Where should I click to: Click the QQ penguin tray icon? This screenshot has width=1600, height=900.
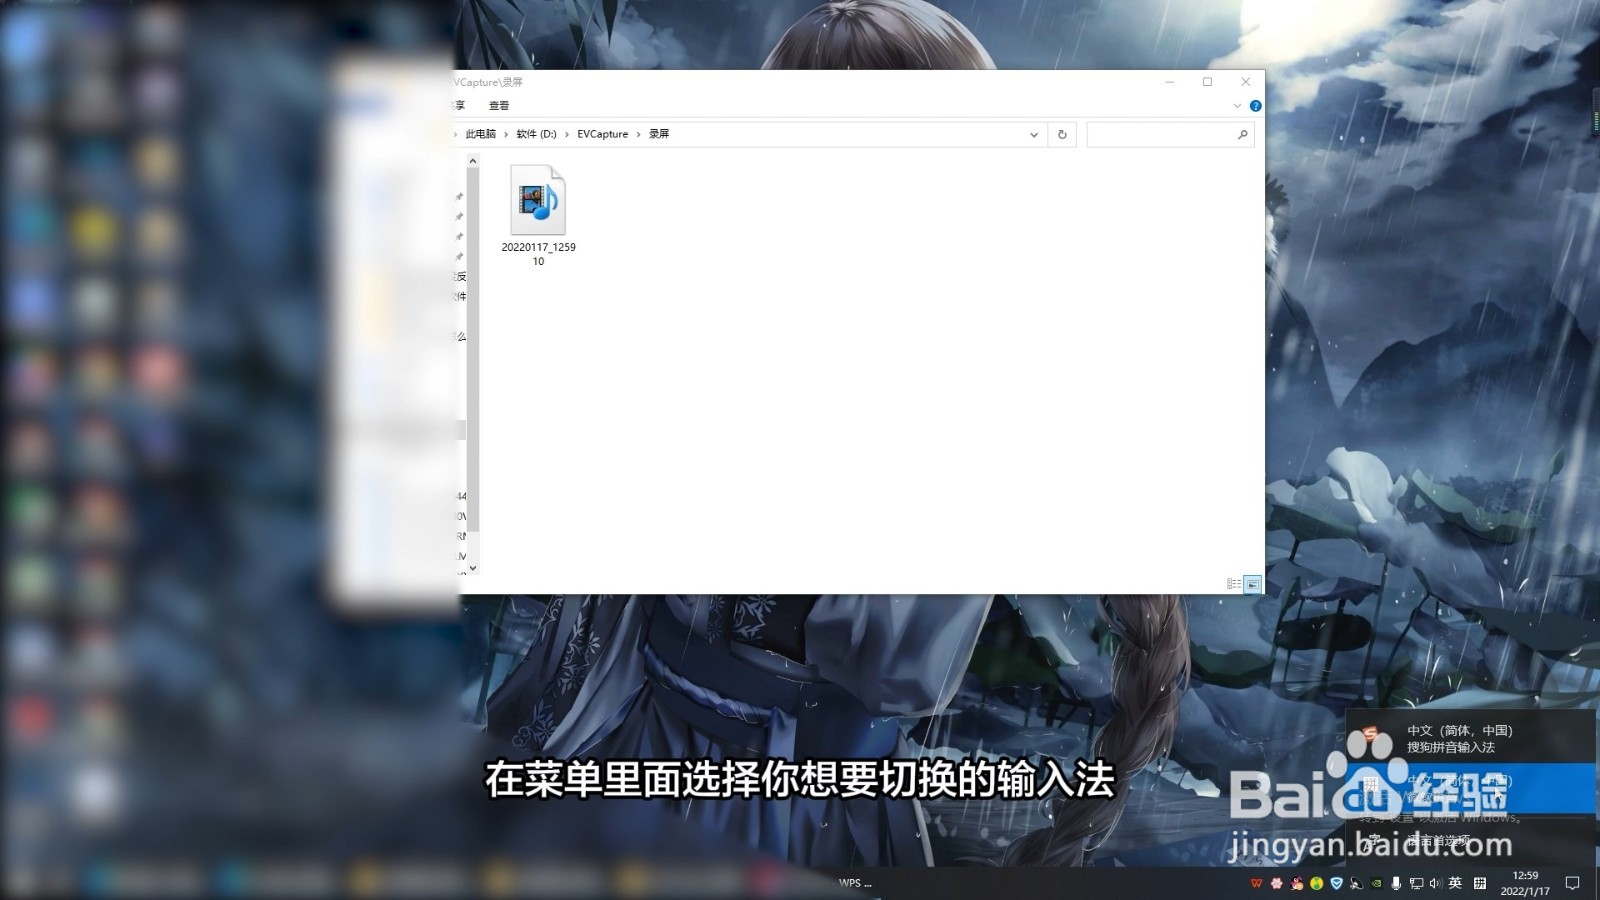point(1297,883)
